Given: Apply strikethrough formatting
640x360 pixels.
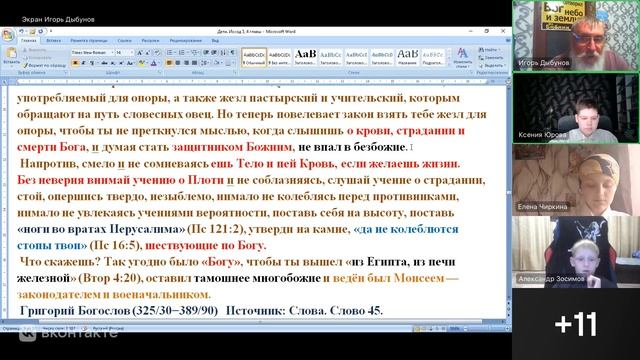Looking at the screenshot, I should click(x=104, y=63).
